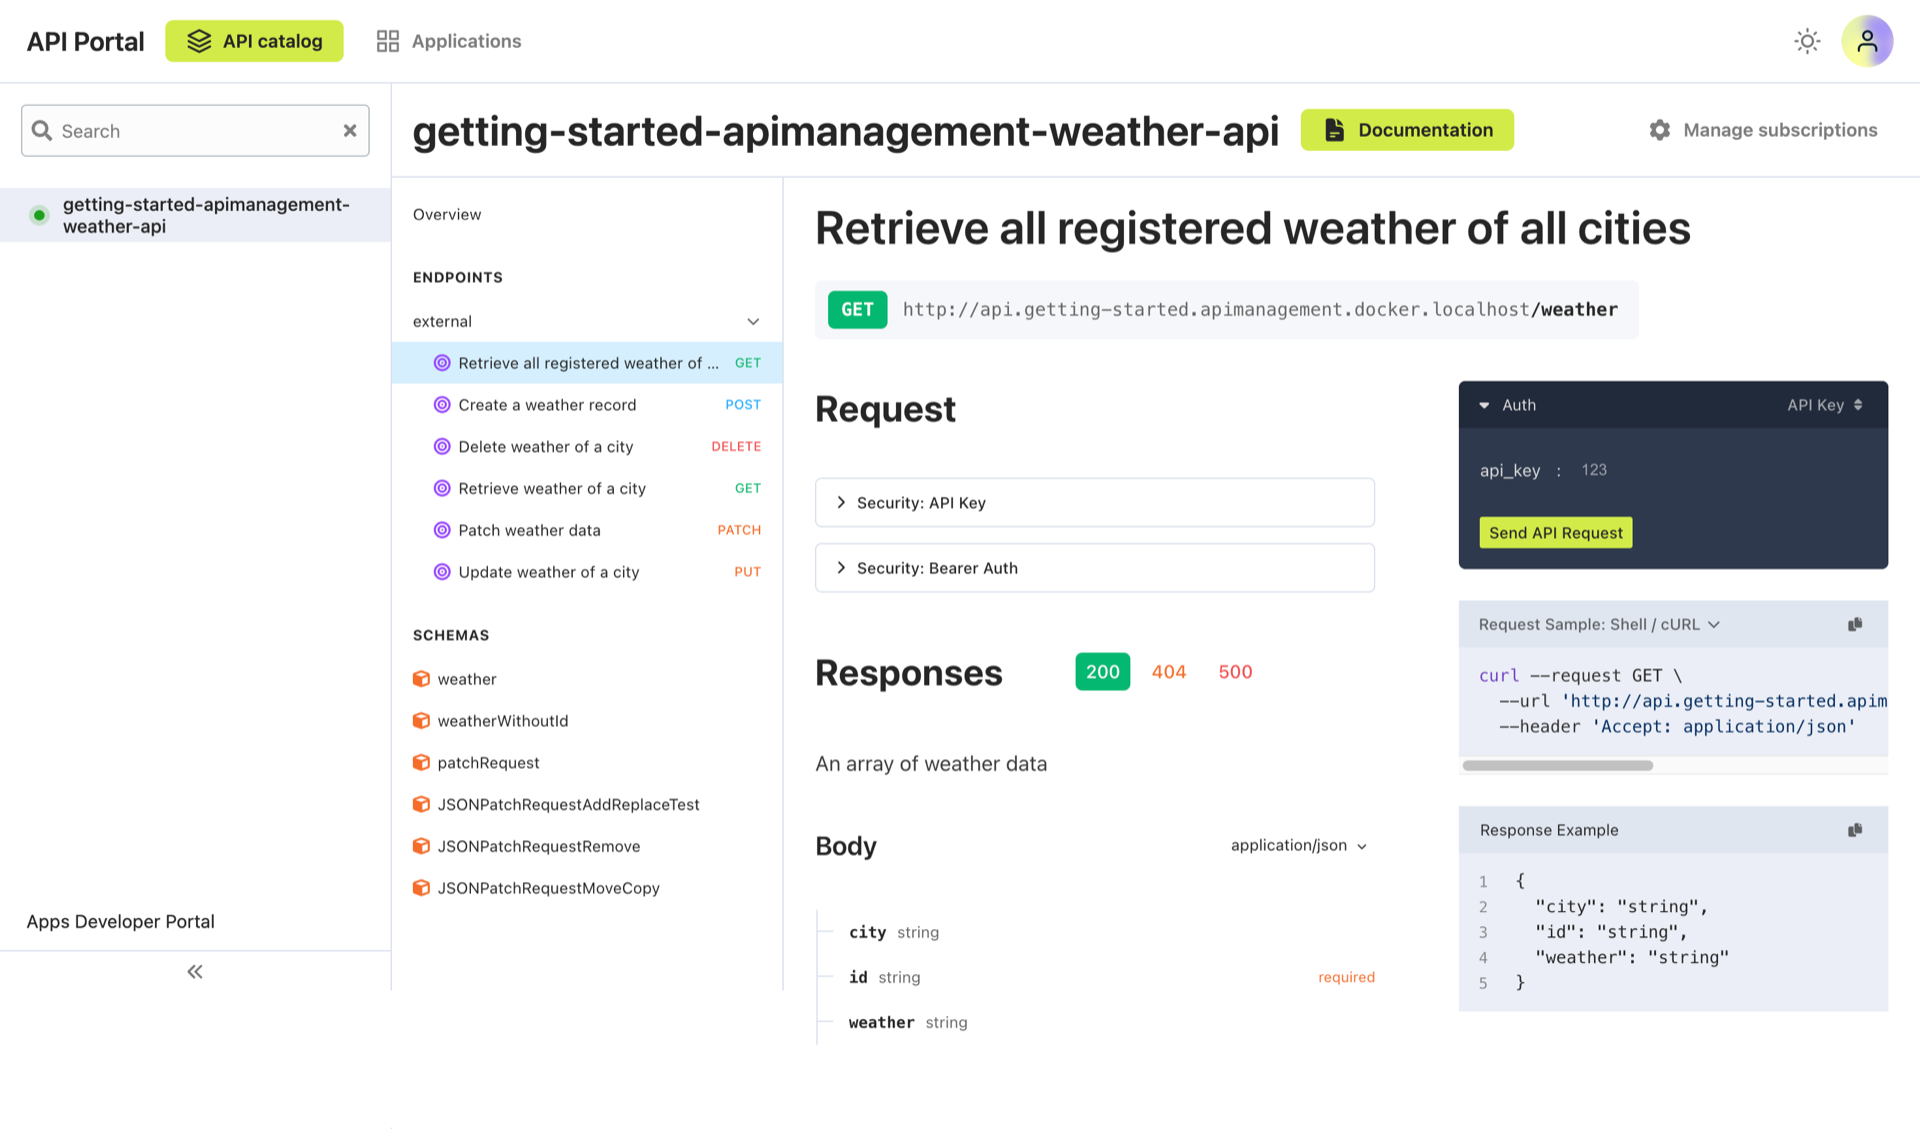
Task: Open the Request Sample language dropdown
Action: tap(1599, 624)
